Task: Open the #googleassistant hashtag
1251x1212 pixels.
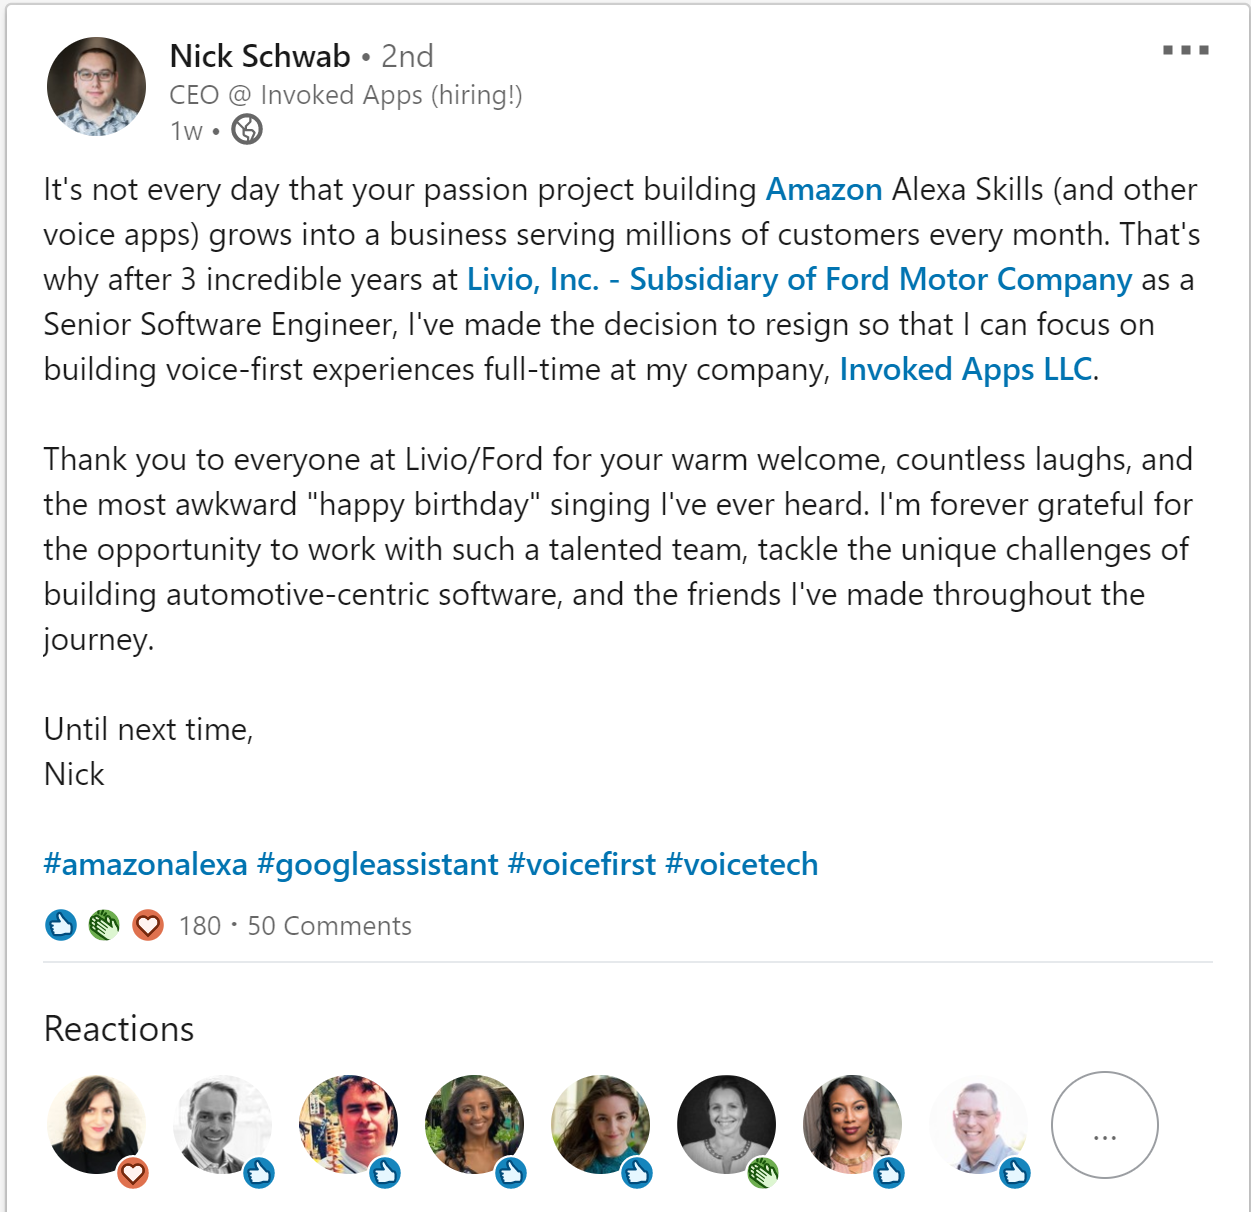Action: (377, 864)
